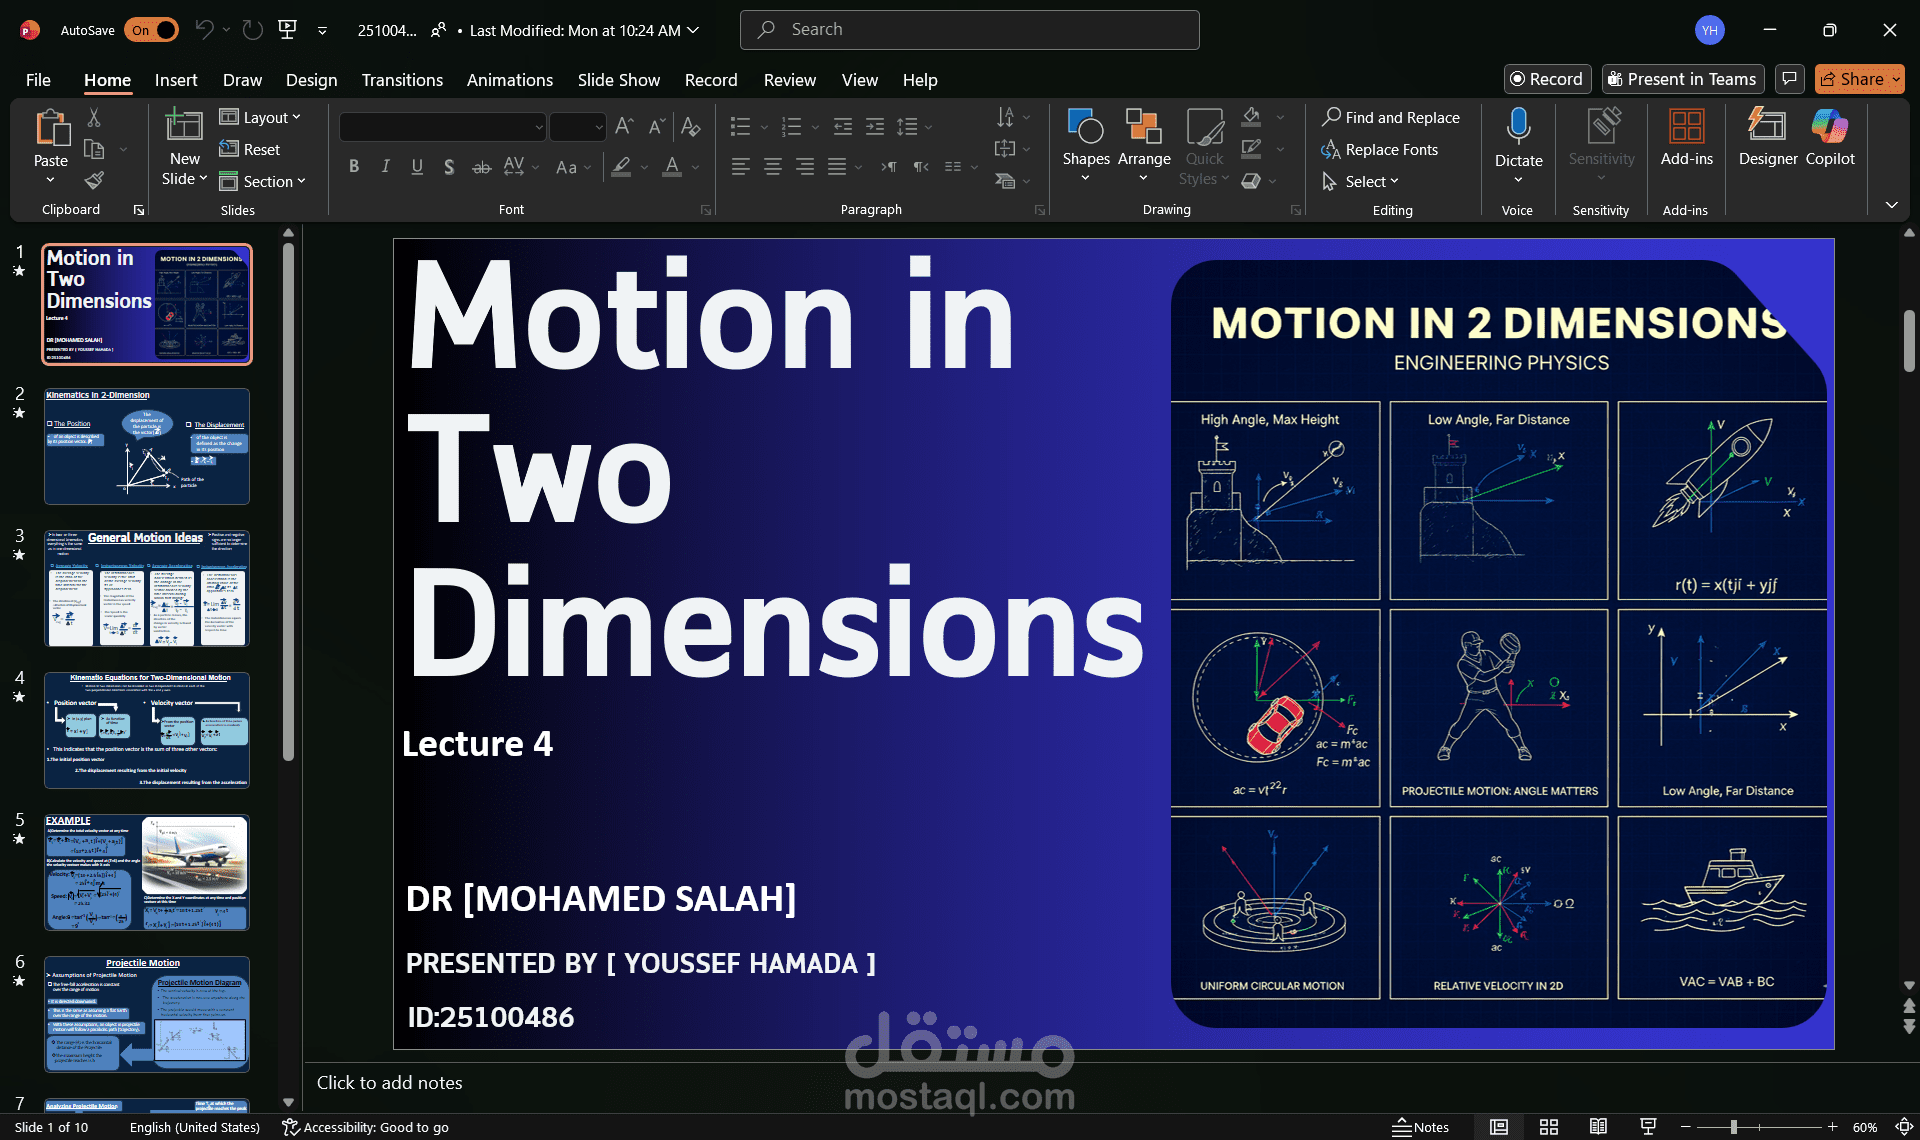Screen dimensions: 1920x1140
Task: Turn off the AutoSave toggle
Action: pyautogui.click(x=151, y=30)
